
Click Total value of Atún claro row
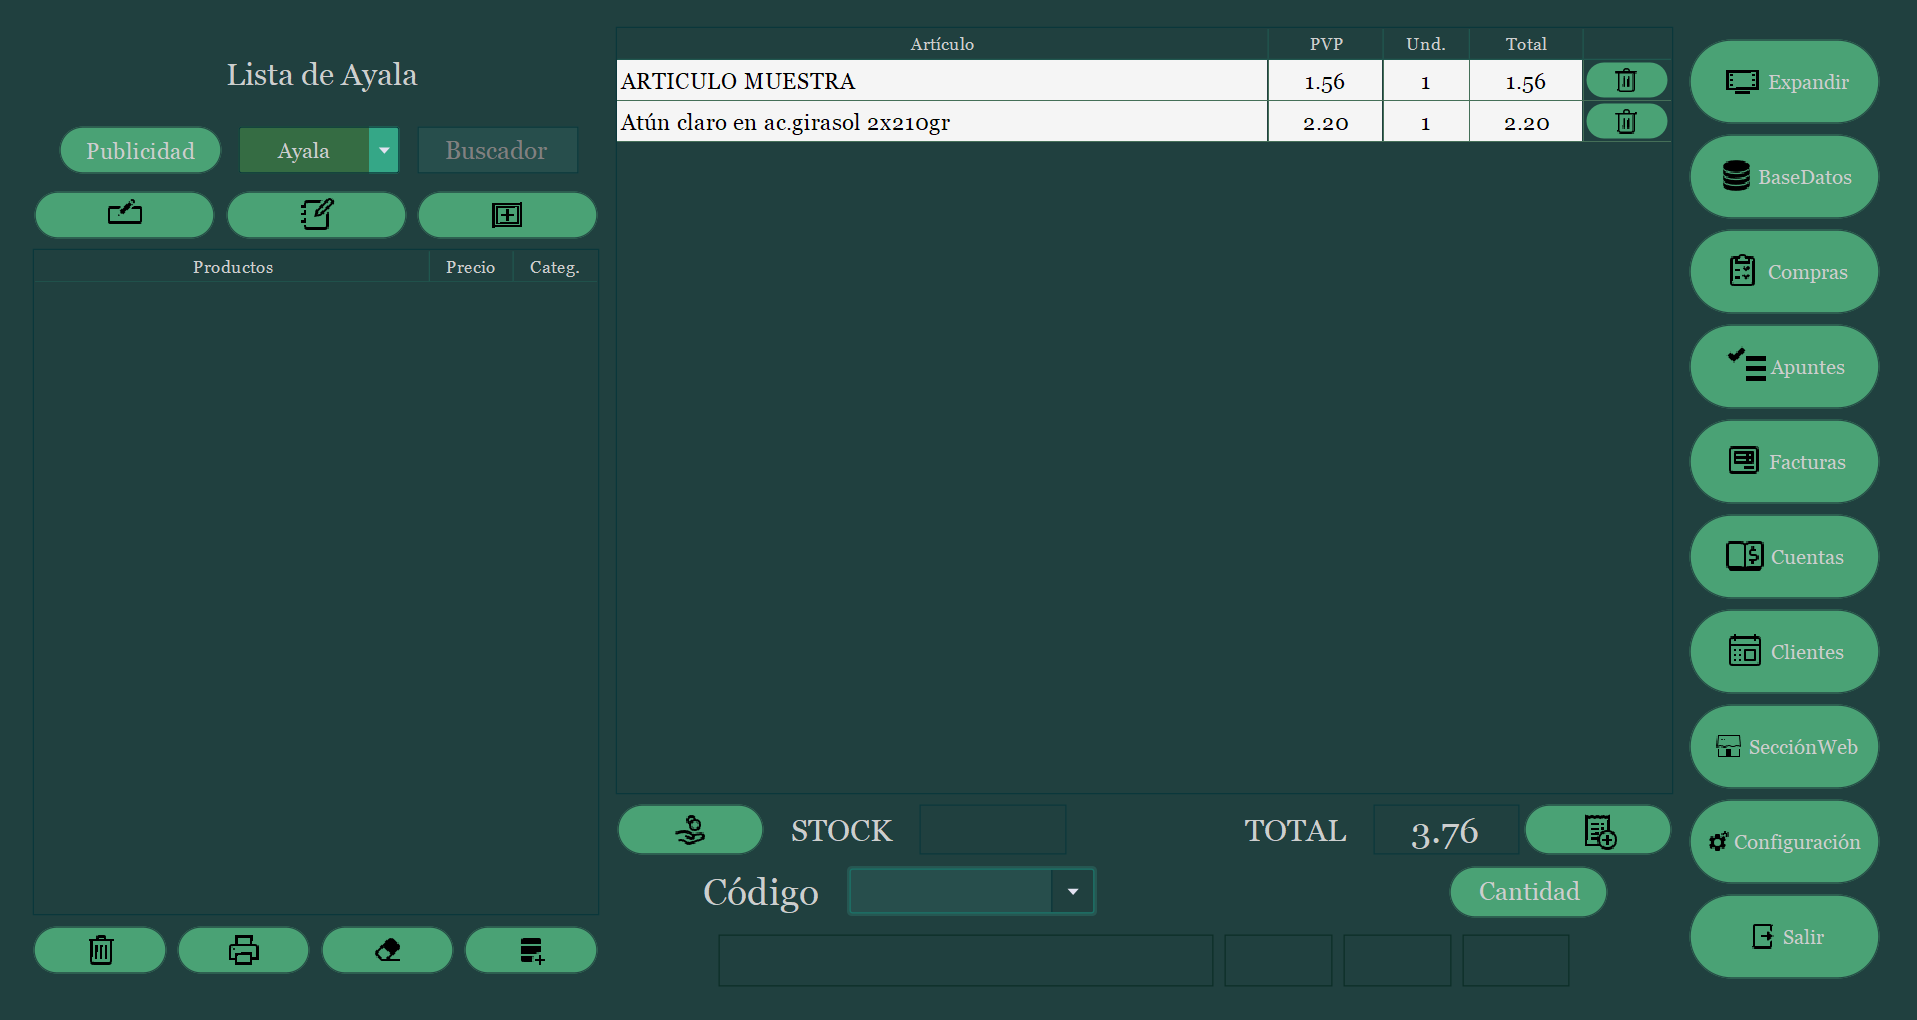[x=1526, y=122]
